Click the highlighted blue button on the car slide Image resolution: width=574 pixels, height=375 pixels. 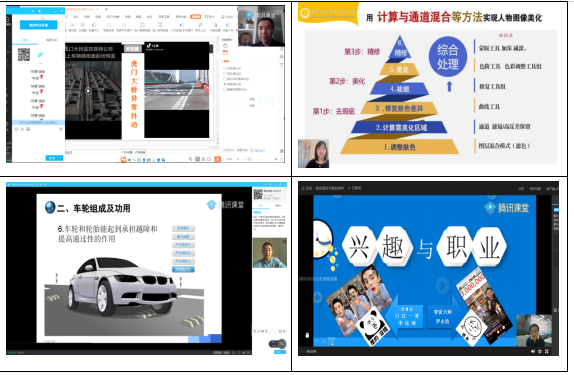point(183,270)
